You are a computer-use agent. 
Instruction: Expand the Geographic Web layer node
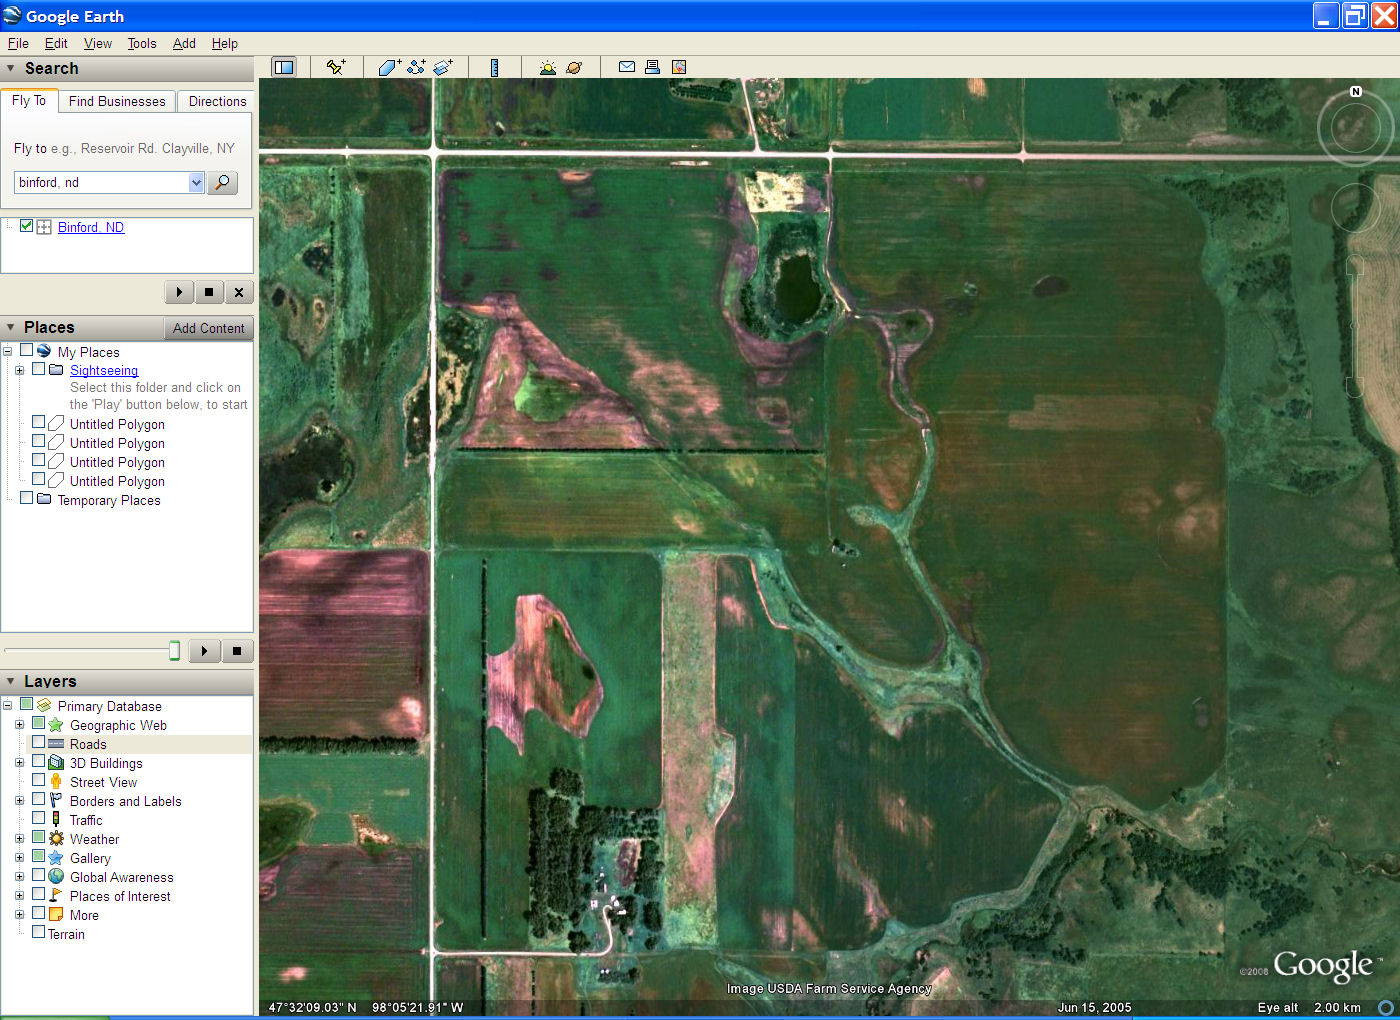click(x=19, y=725)
